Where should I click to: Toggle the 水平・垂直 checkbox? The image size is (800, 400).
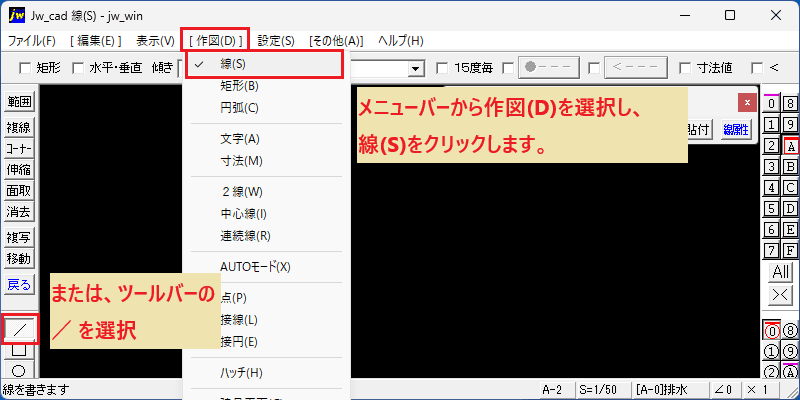pyautogui.click(x=78, y=68)
